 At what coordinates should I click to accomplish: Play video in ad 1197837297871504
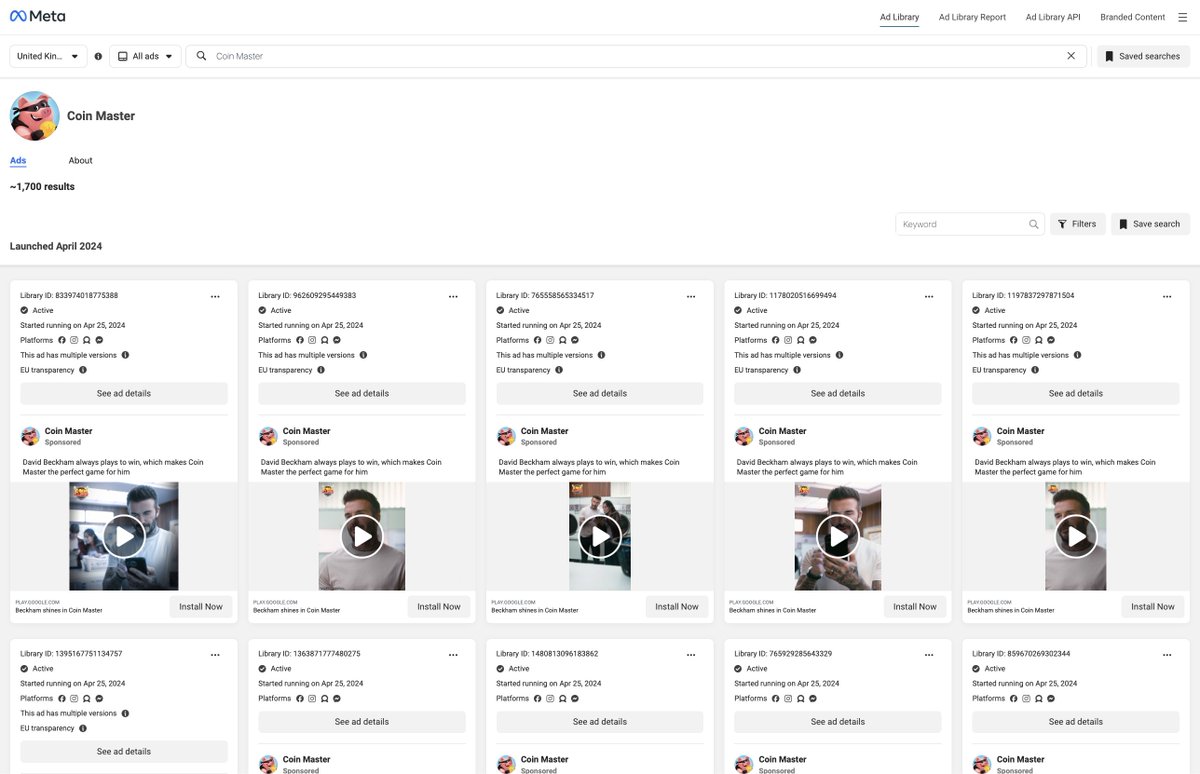1076,537
